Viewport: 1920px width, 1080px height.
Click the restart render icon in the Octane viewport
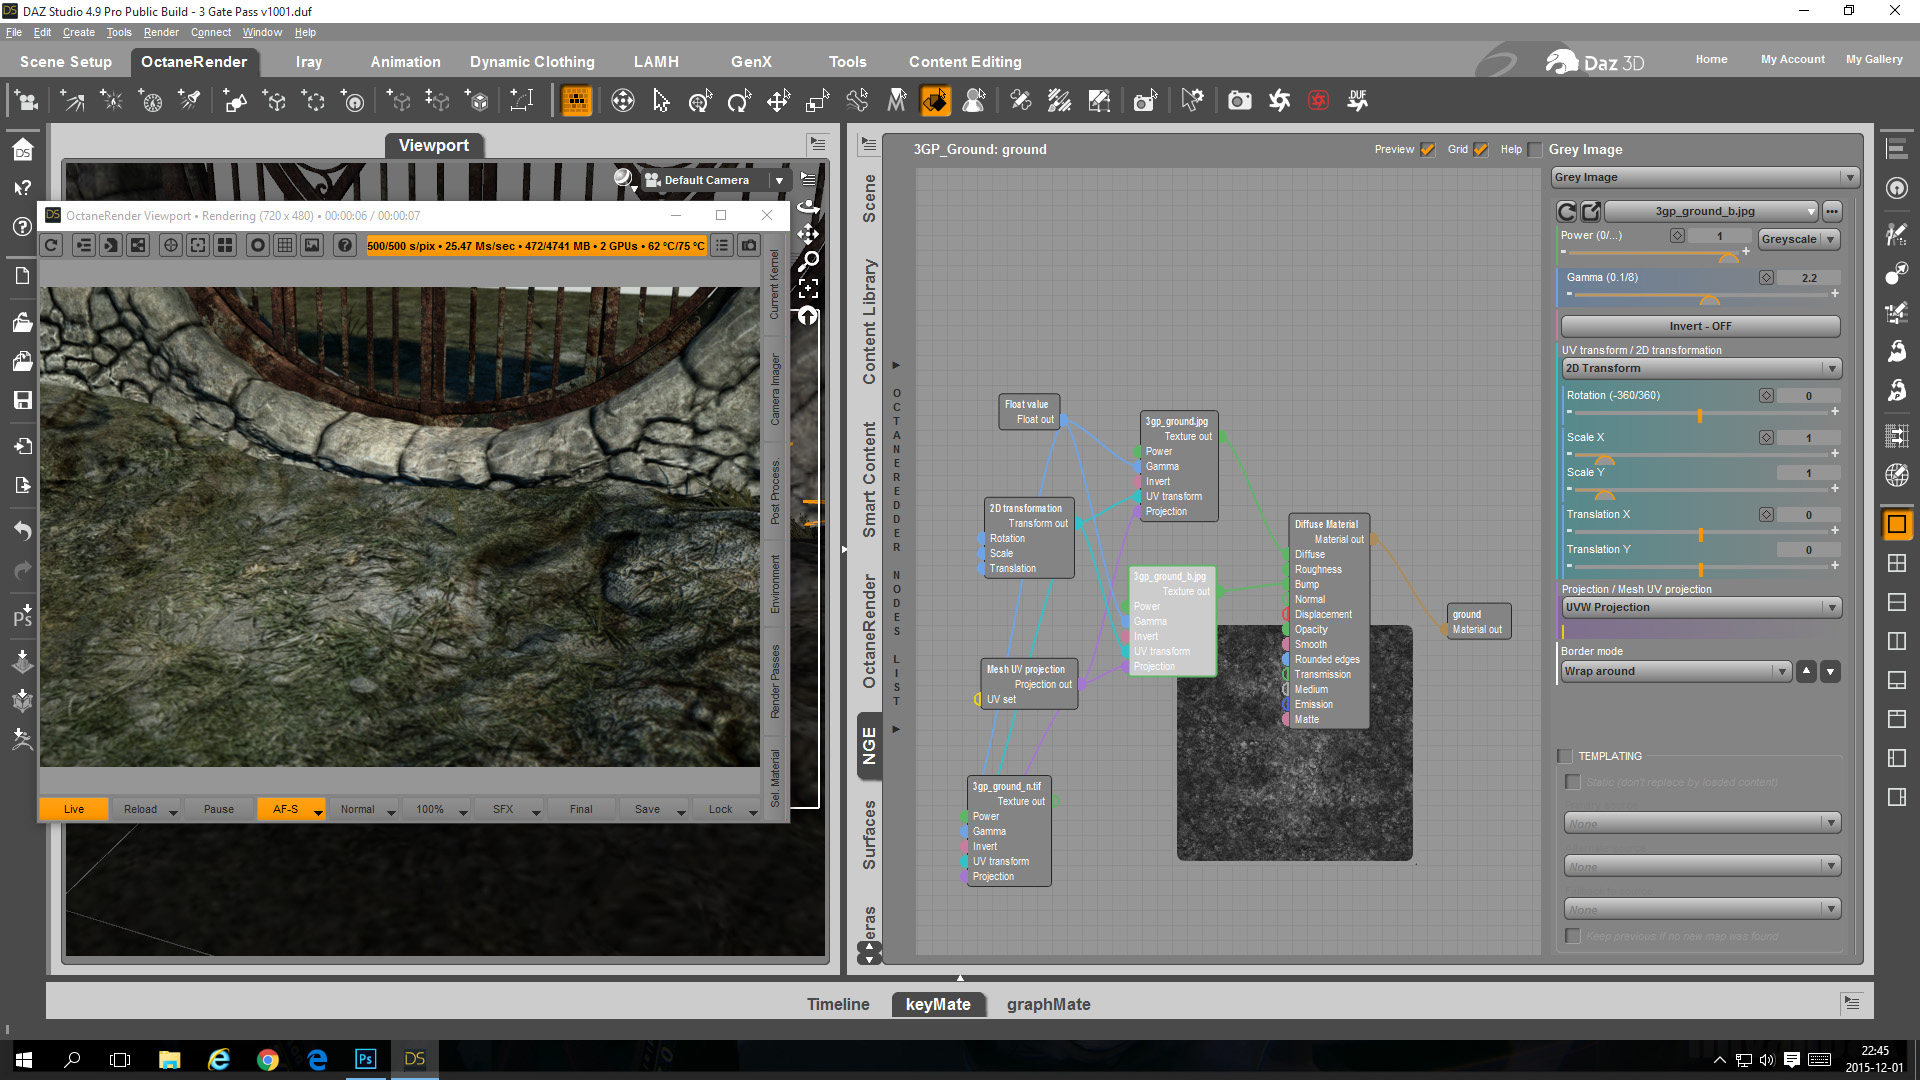click(x=52, y=246)
